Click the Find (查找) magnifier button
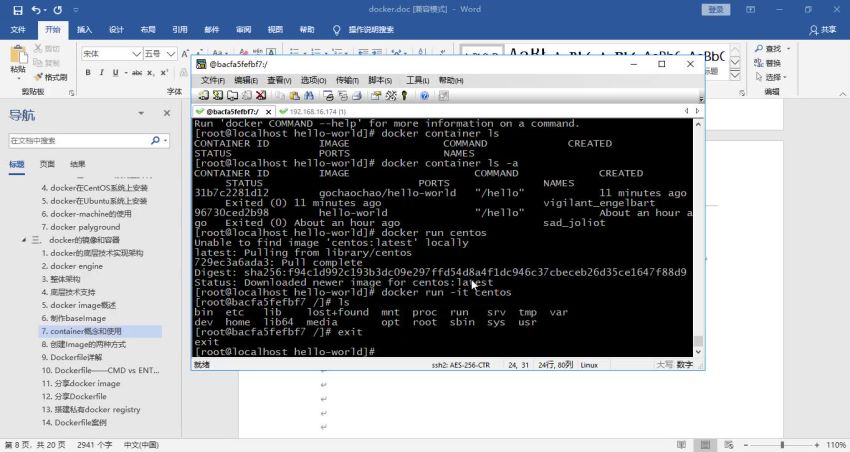Screen dimensions: 850x452 click(x=767, y=48)
